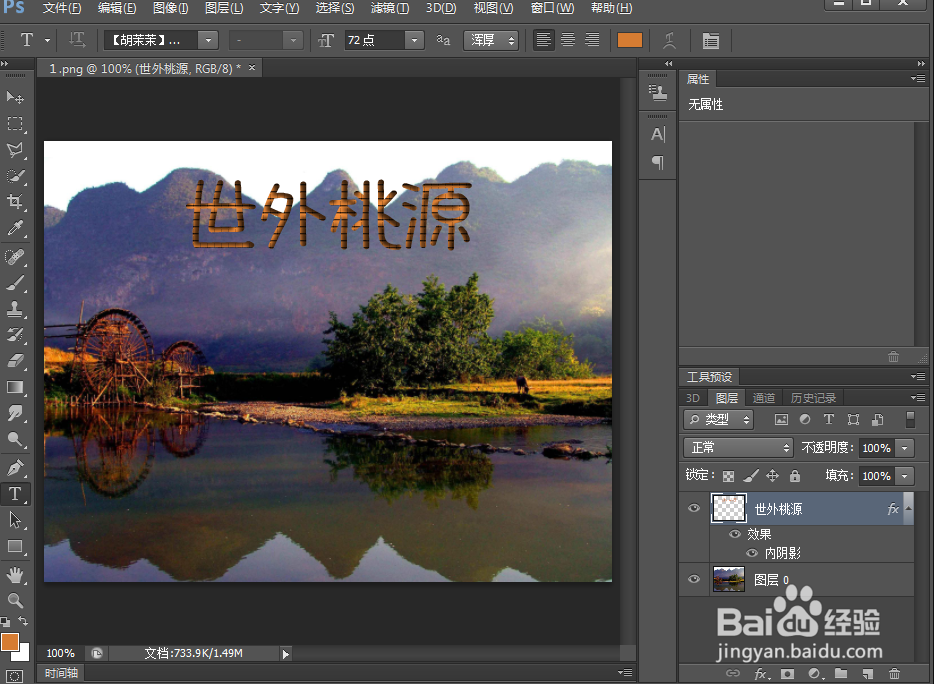Screen dimensions: 934x684
Task: Open the opacity slider dropdown
Action: coord(905,448)
